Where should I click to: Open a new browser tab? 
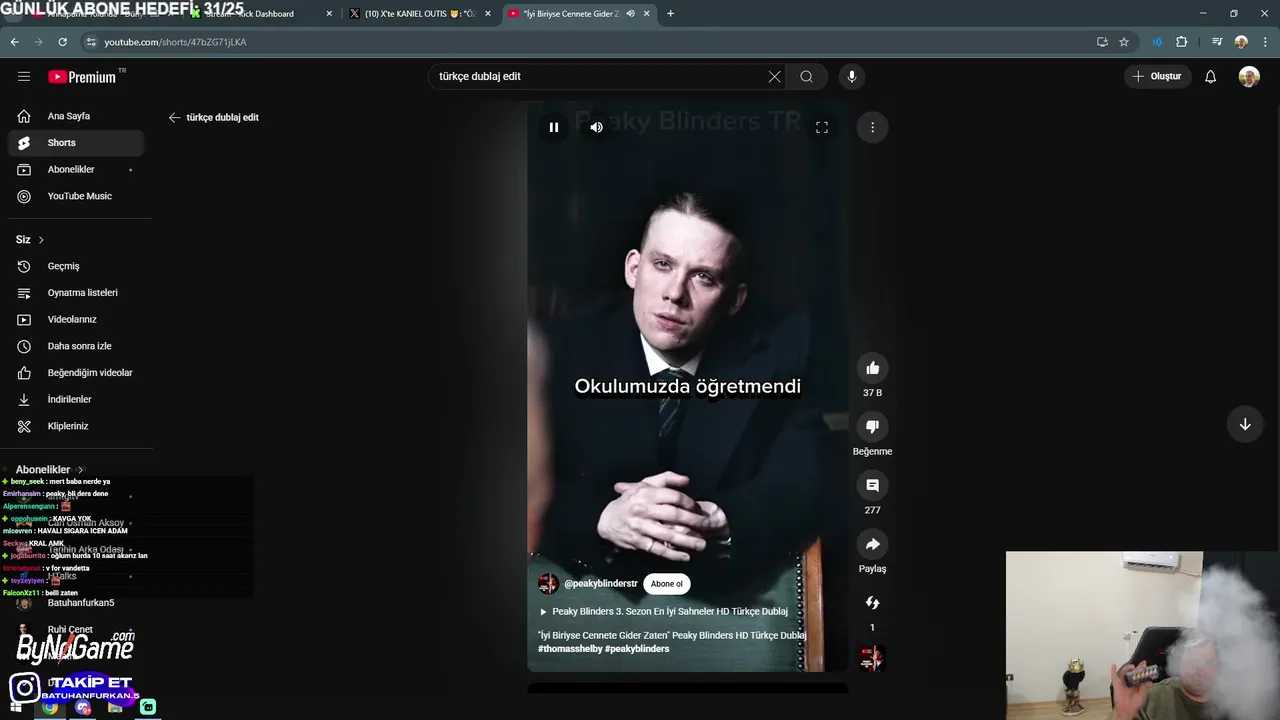[x=670, y=14]
